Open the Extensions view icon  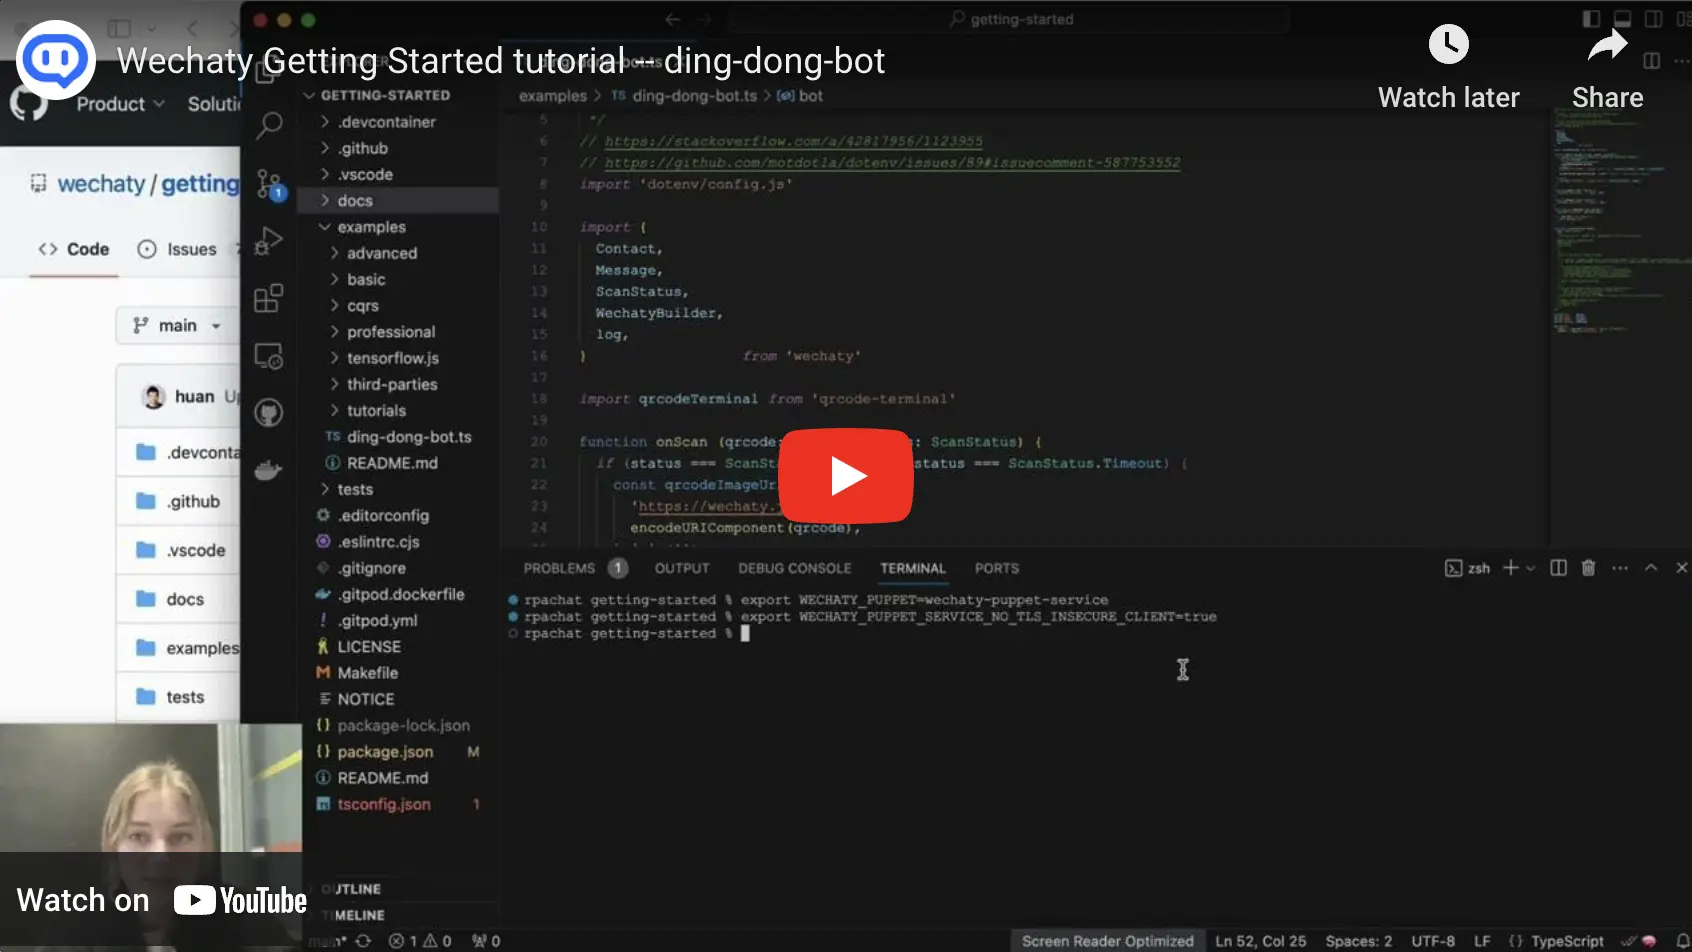click(269, 298)
